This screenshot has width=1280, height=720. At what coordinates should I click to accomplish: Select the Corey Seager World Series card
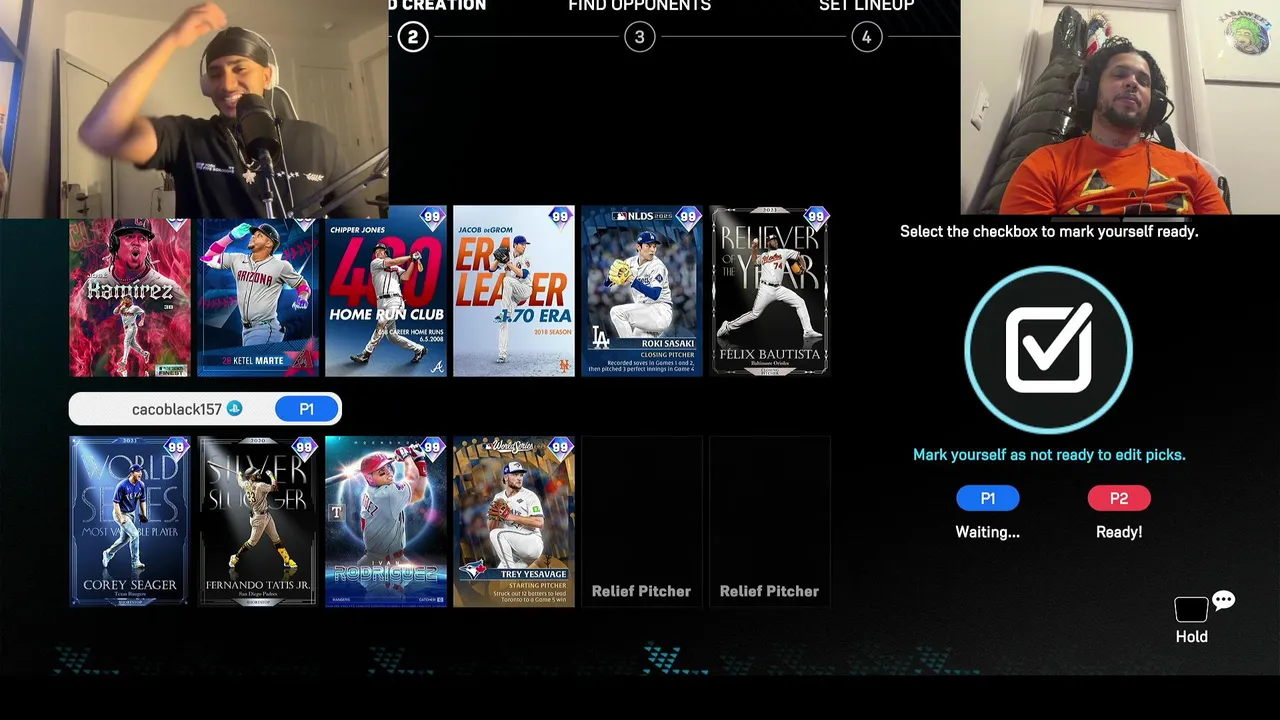pos(130,521)
